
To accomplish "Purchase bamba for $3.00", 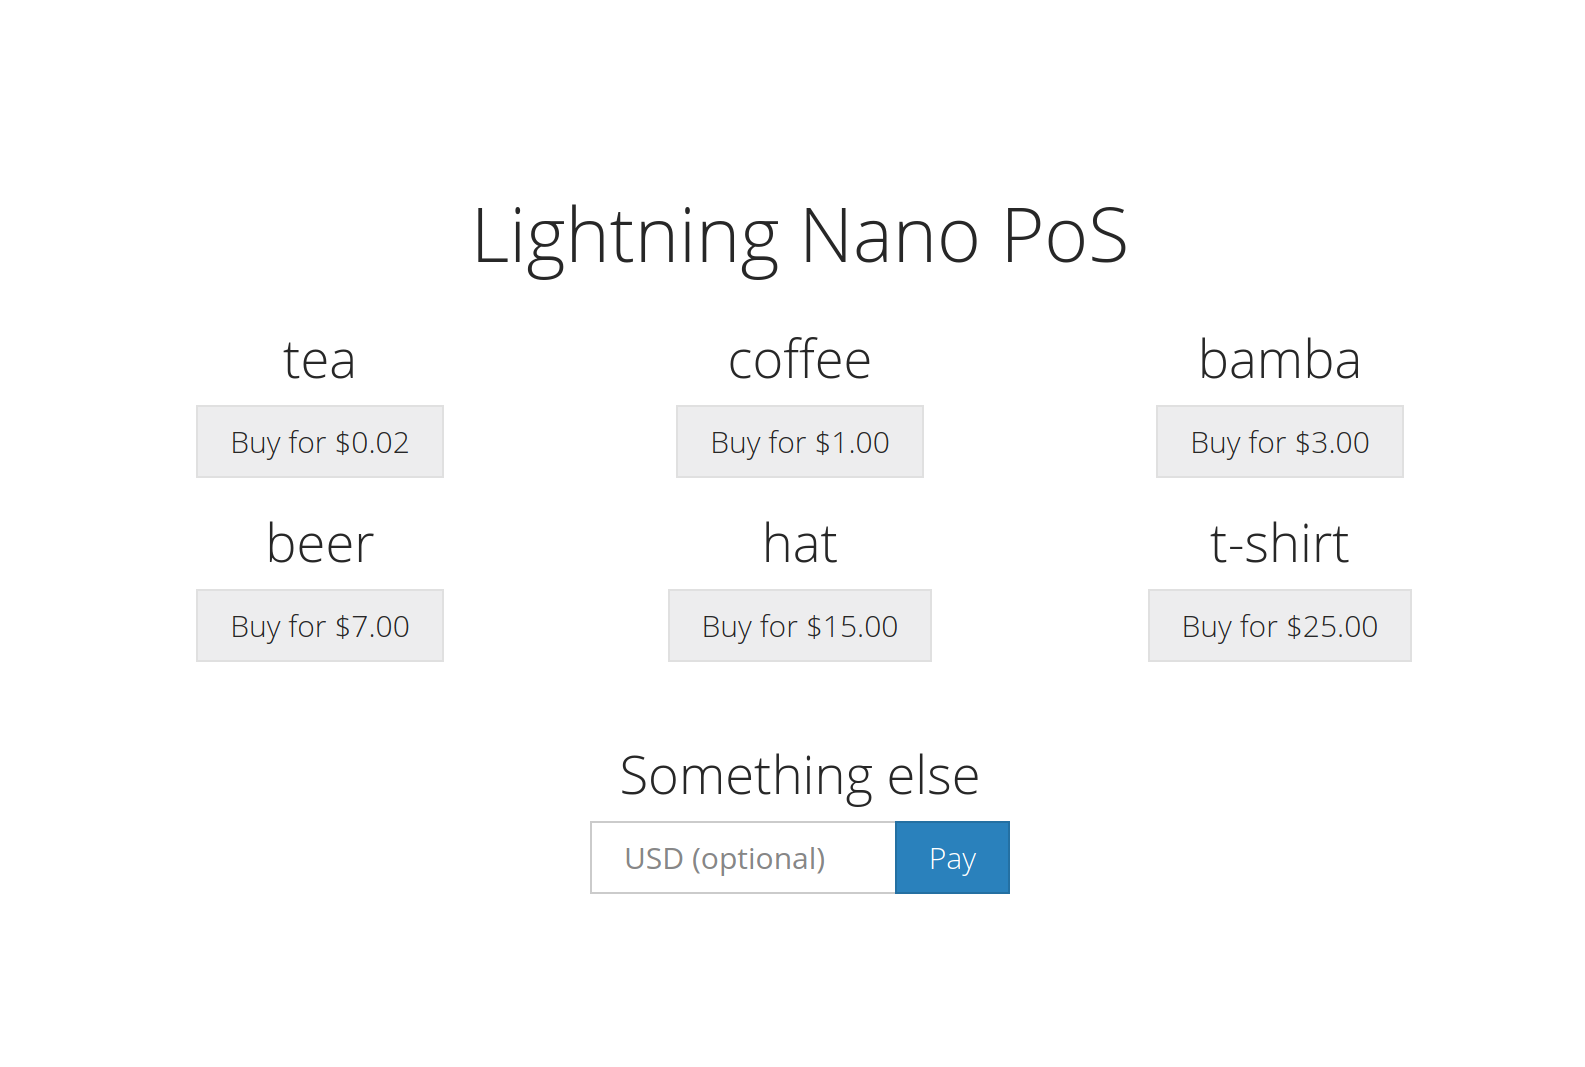I will click(1280, 442).
